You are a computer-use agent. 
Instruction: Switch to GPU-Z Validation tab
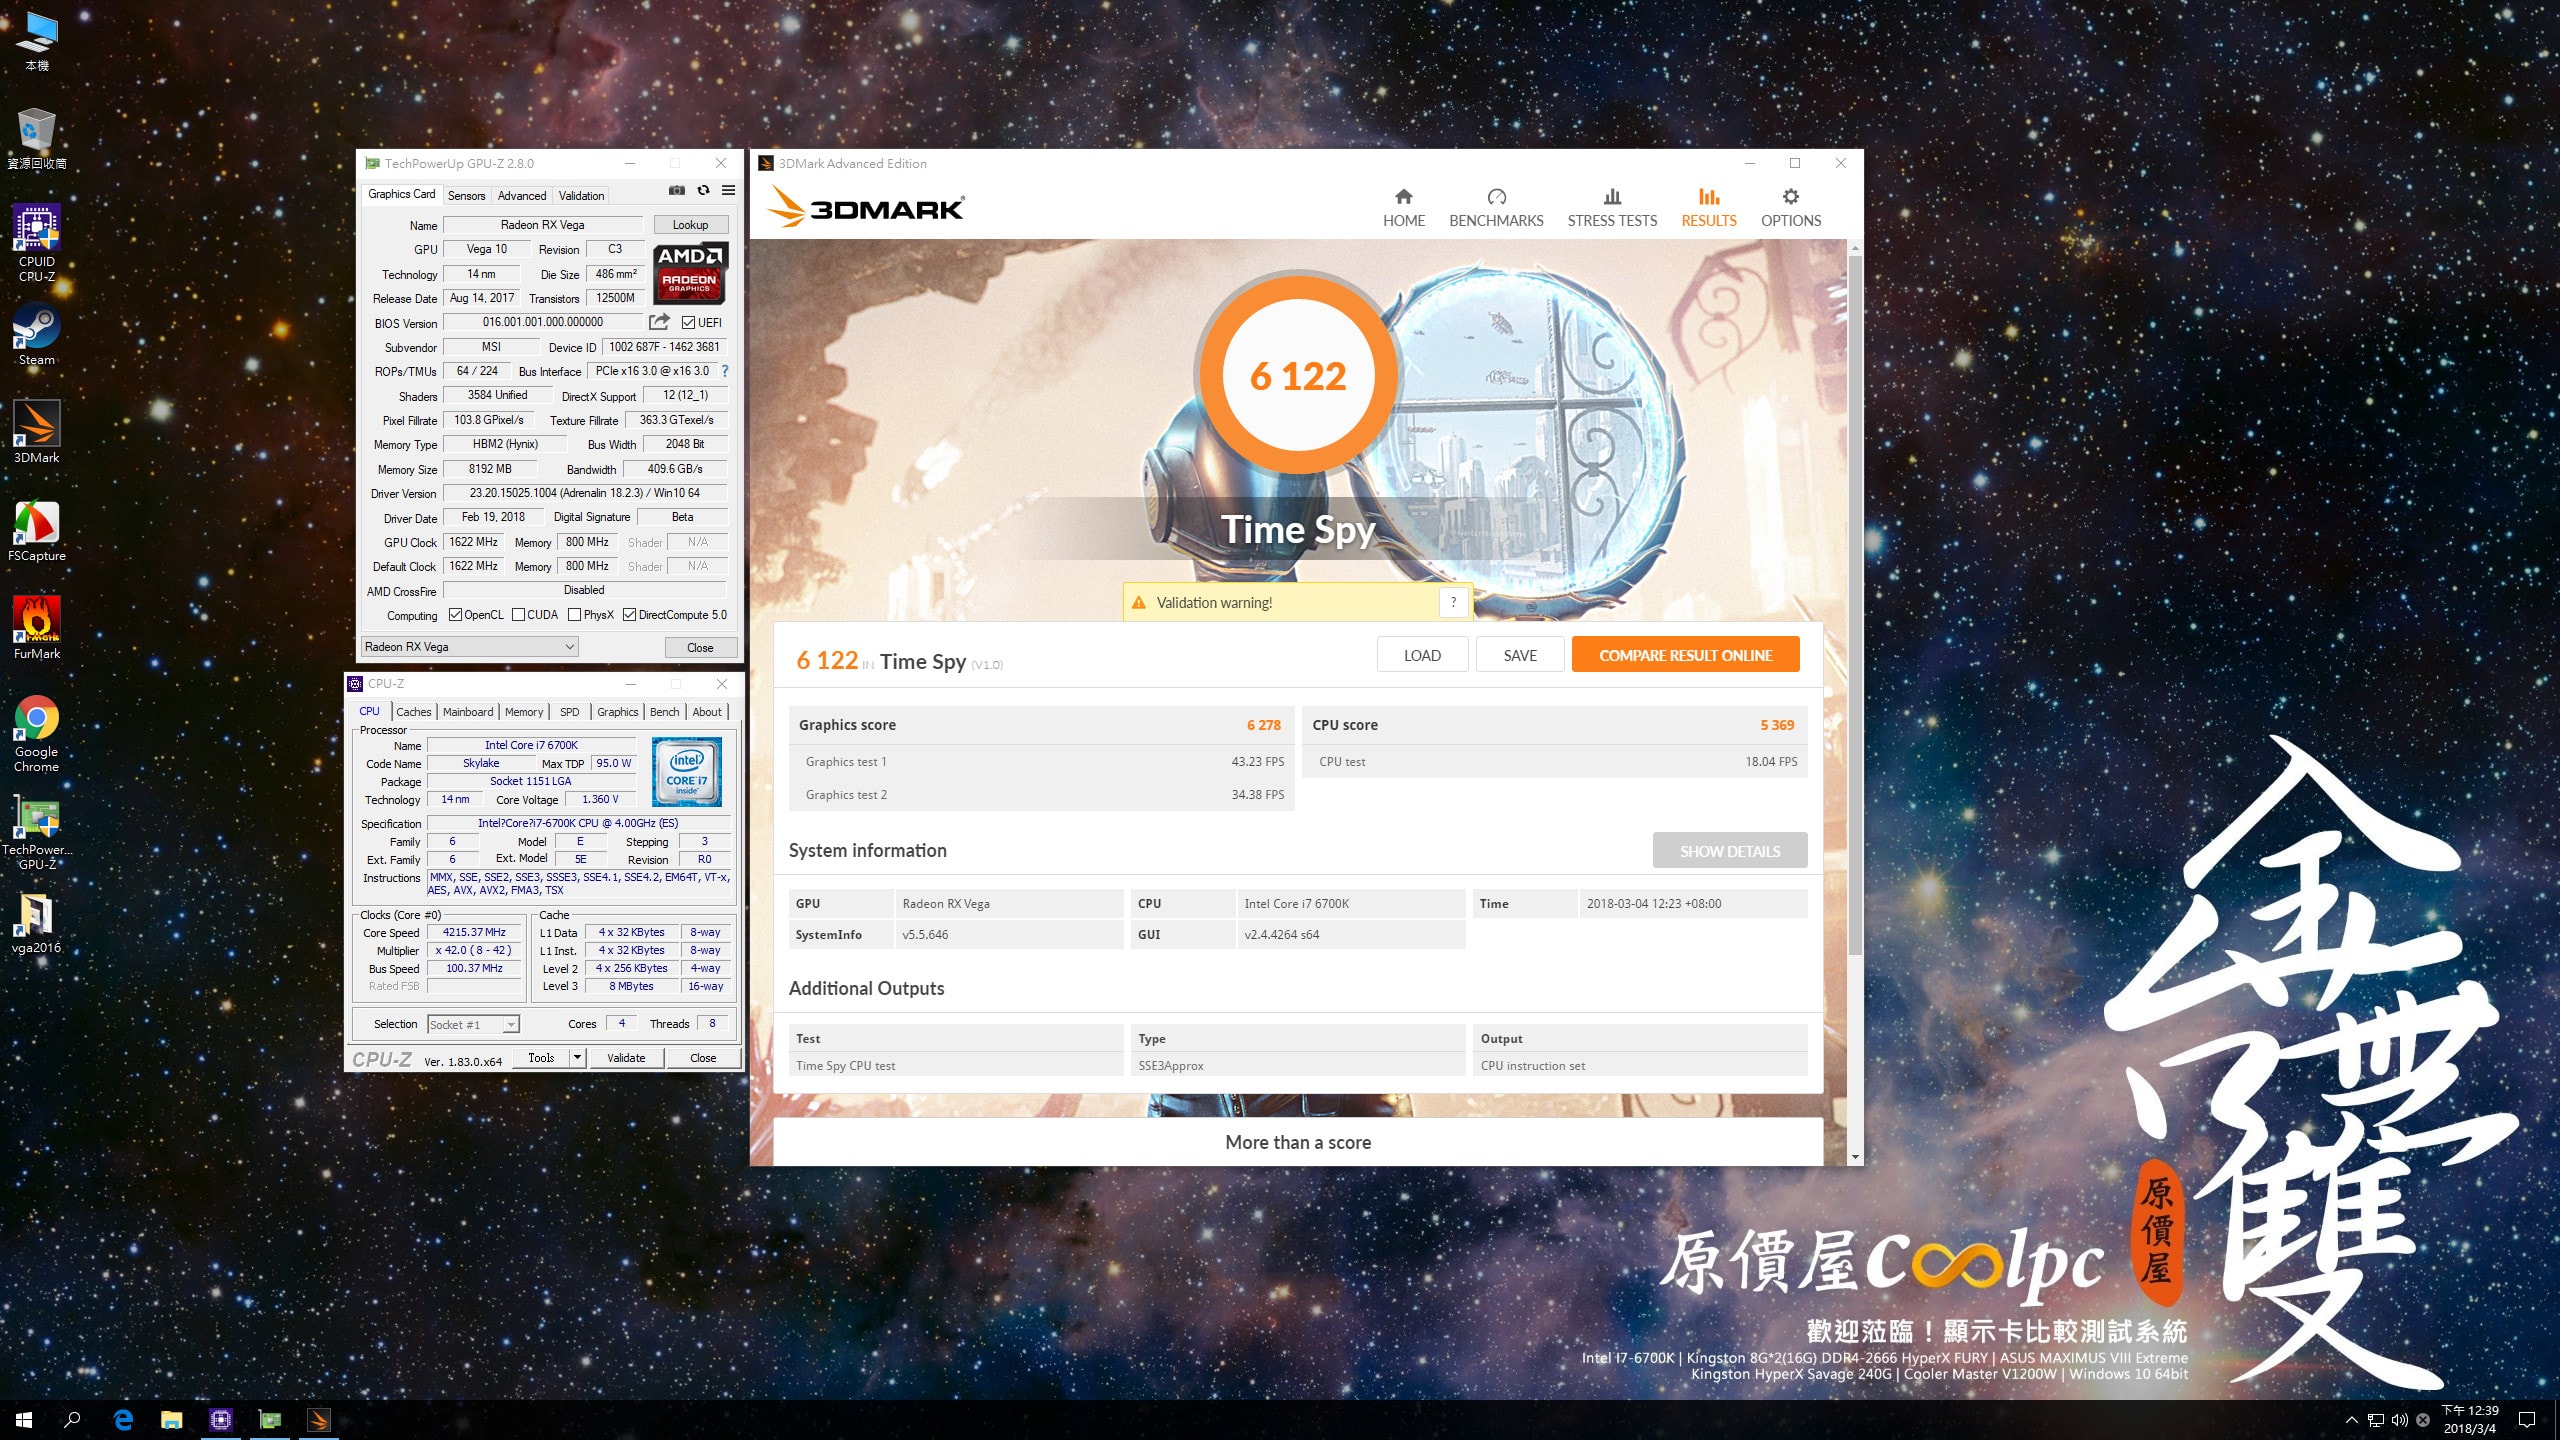click(581, 196)
